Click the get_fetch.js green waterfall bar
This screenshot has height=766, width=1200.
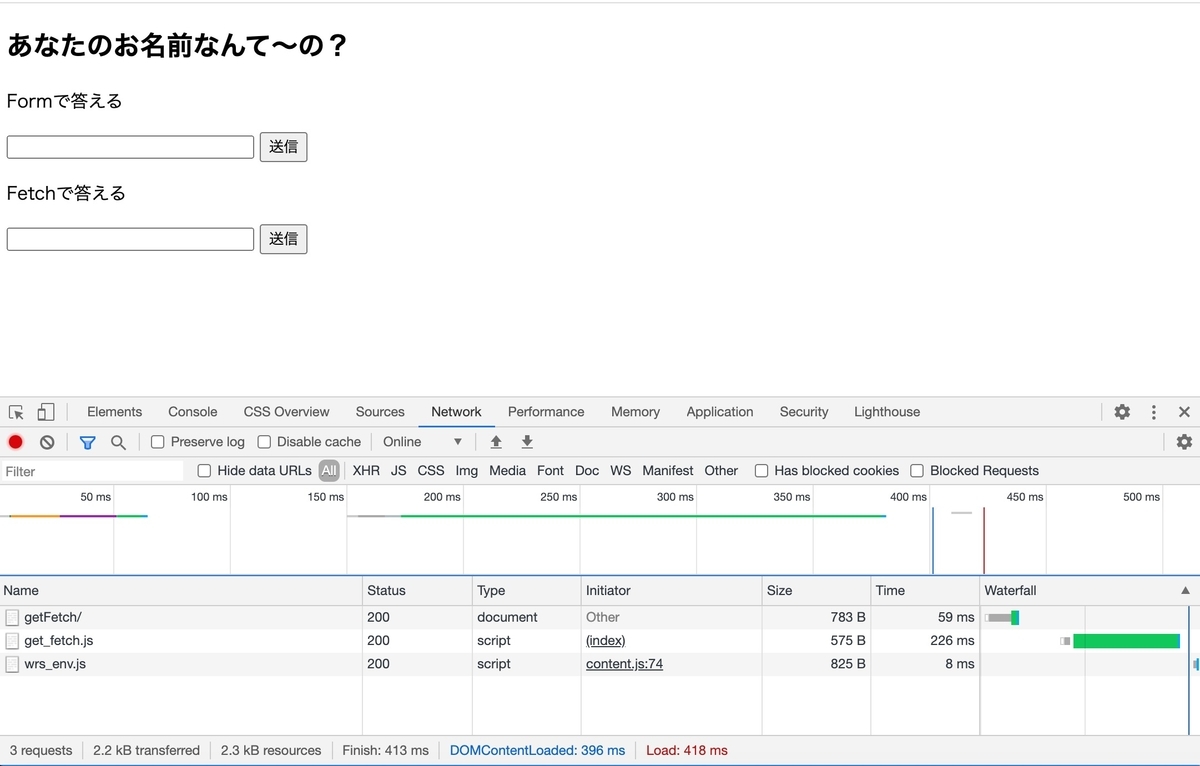pyautogui.click(x=1126, y=641)
